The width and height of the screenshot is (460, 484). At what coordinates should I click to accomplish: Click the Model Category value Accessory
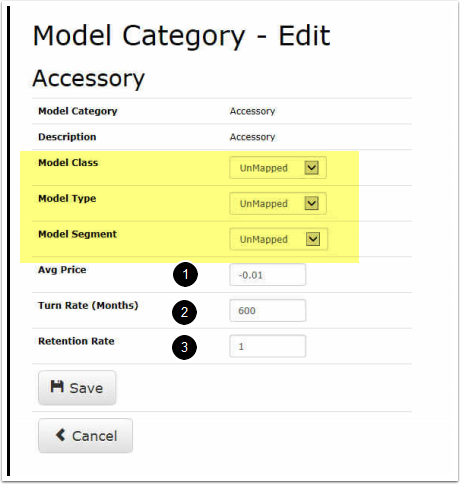coord(252,111)
